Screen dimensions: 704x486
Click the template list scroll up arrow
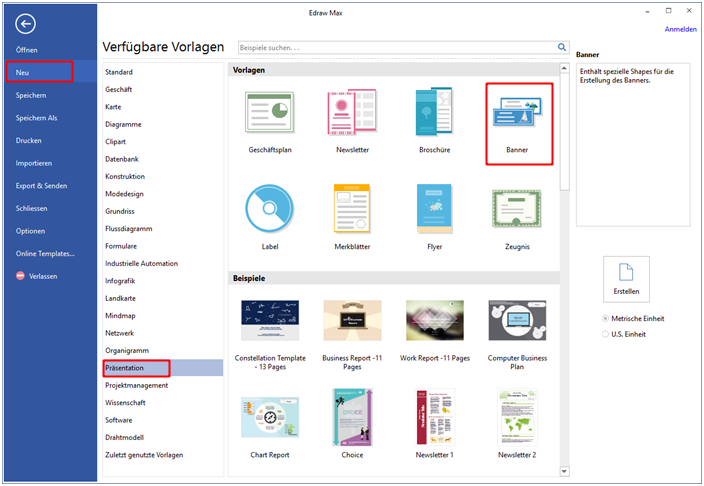point(564,68)
